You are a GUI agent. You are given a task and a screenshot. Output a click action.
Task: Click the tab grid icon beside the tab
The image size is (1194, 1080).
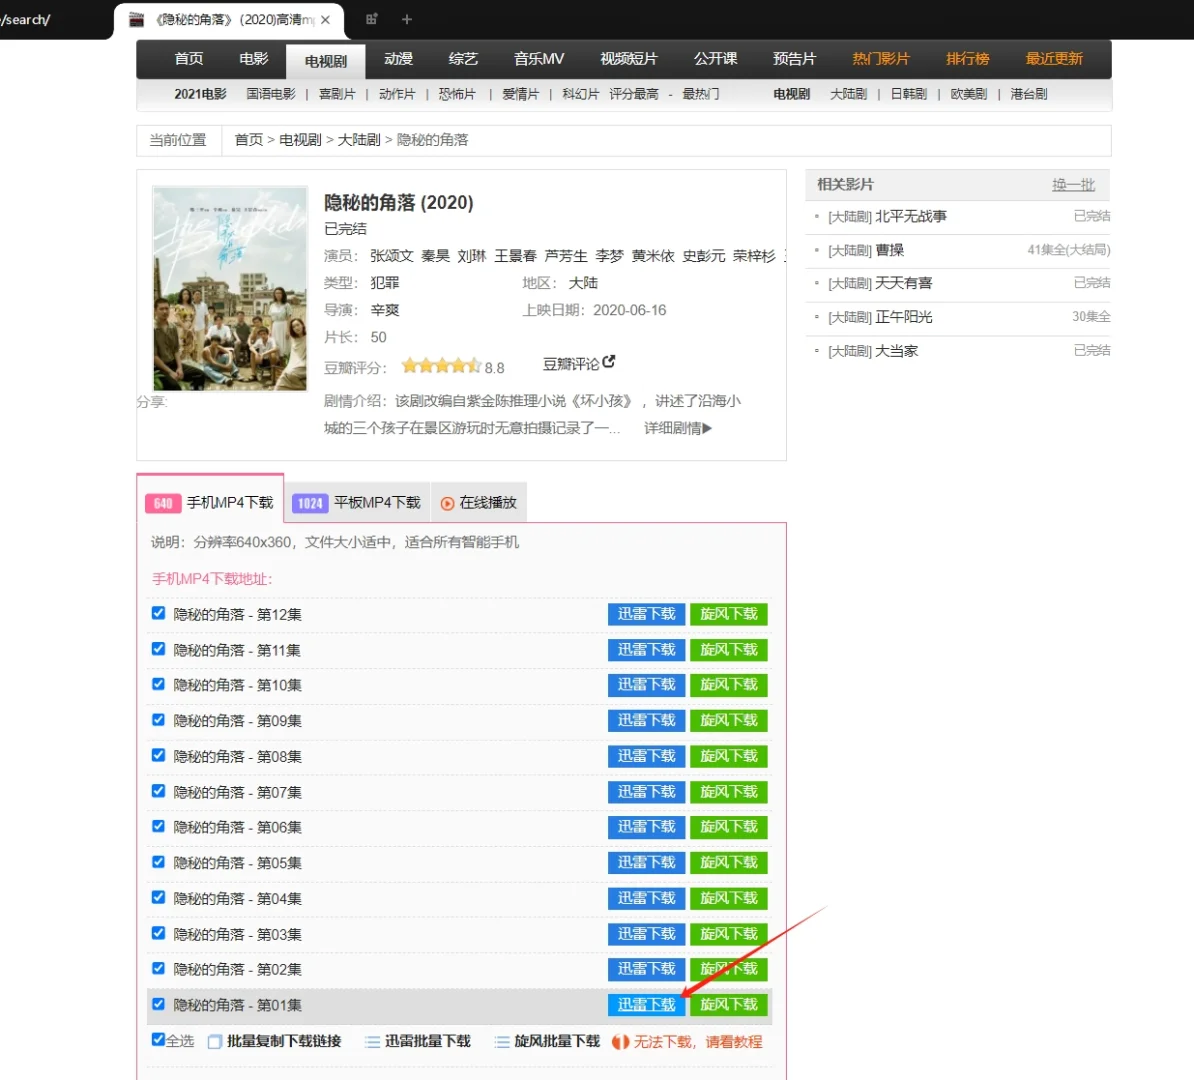[372, 20]
